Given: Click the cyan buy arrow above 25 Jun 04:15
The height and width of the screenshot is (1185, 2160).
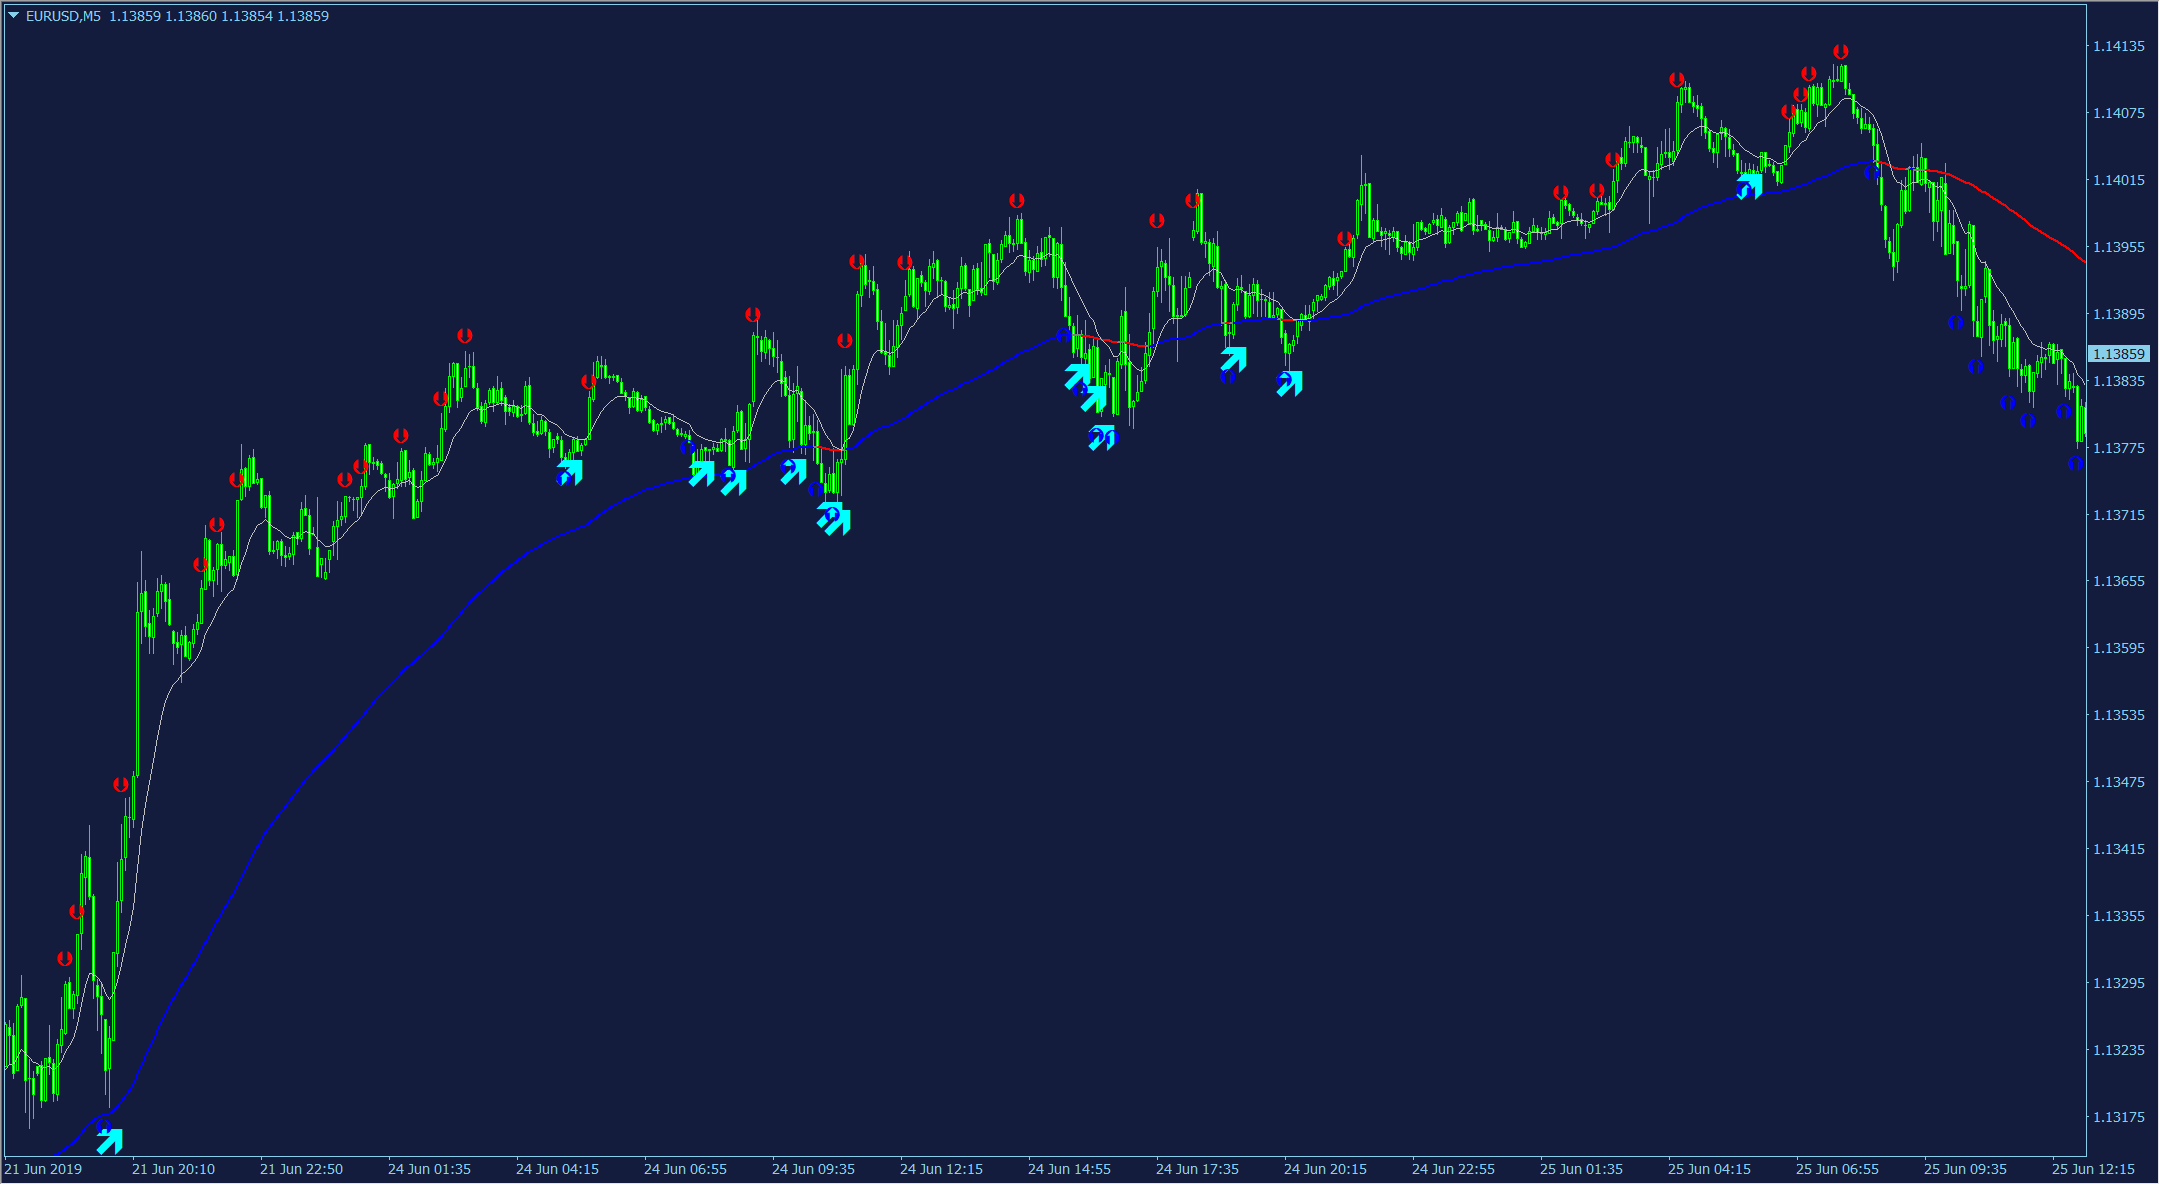Looking at the screenshot, I should click(1749, 187).
